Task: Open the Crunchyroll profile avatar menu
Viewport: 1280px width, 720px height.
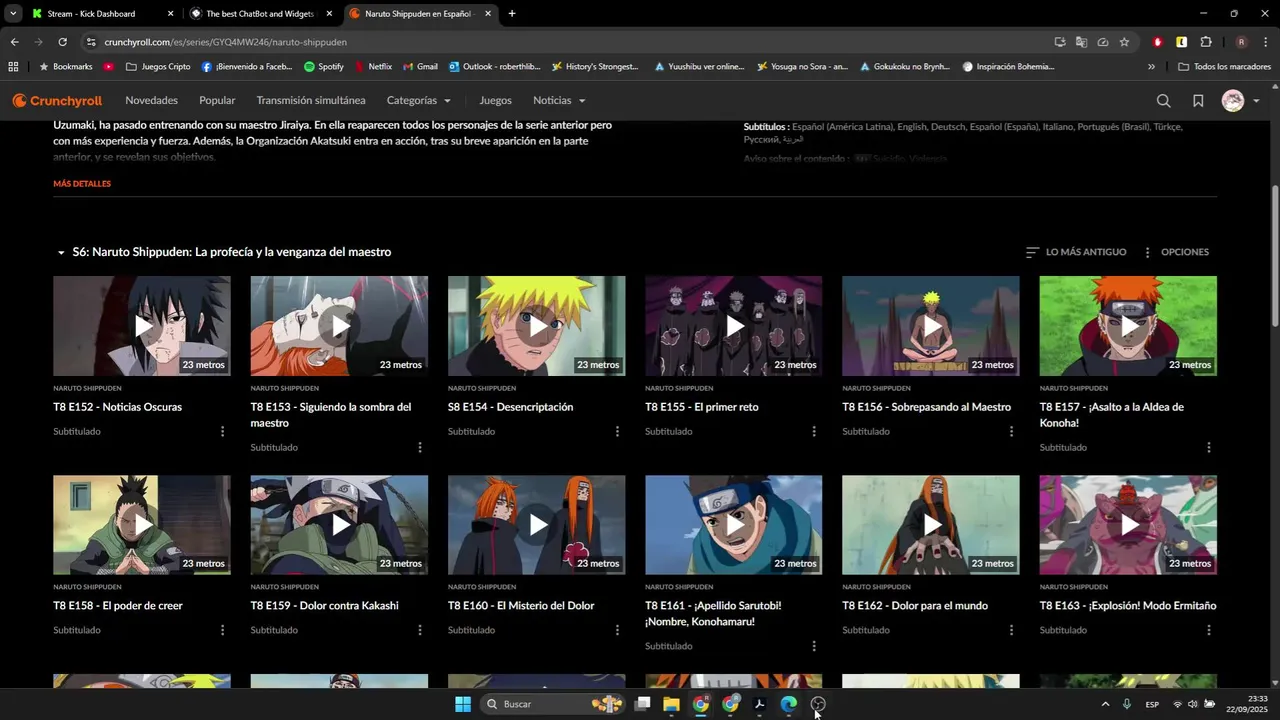Action: pyautogui.click(x=1240, y=101)
